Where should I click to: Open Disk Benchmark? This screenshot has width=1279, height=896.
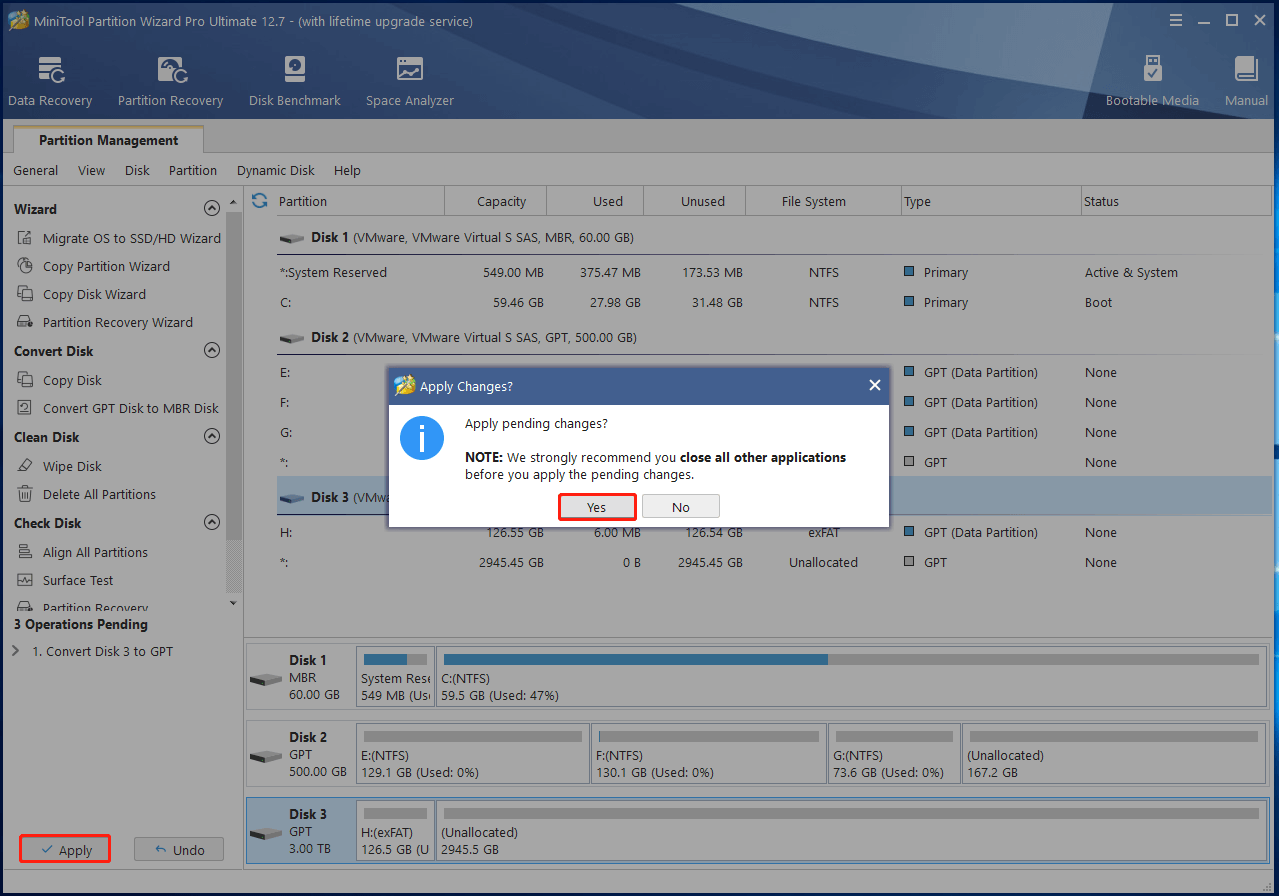coord(294,81)
